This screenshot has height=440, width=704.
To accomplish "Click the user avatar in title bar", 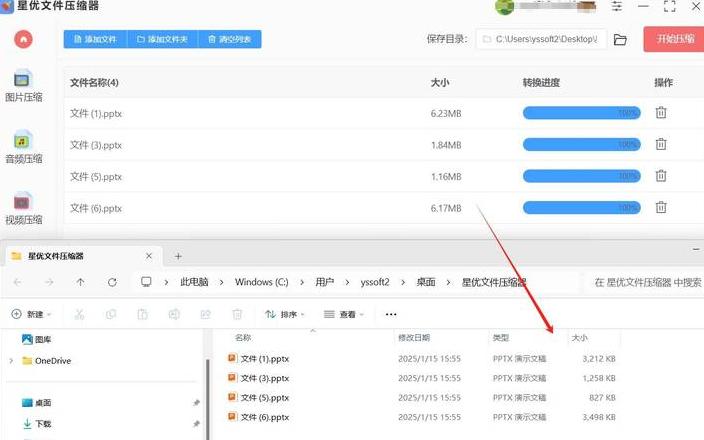I will pos(505,7).
